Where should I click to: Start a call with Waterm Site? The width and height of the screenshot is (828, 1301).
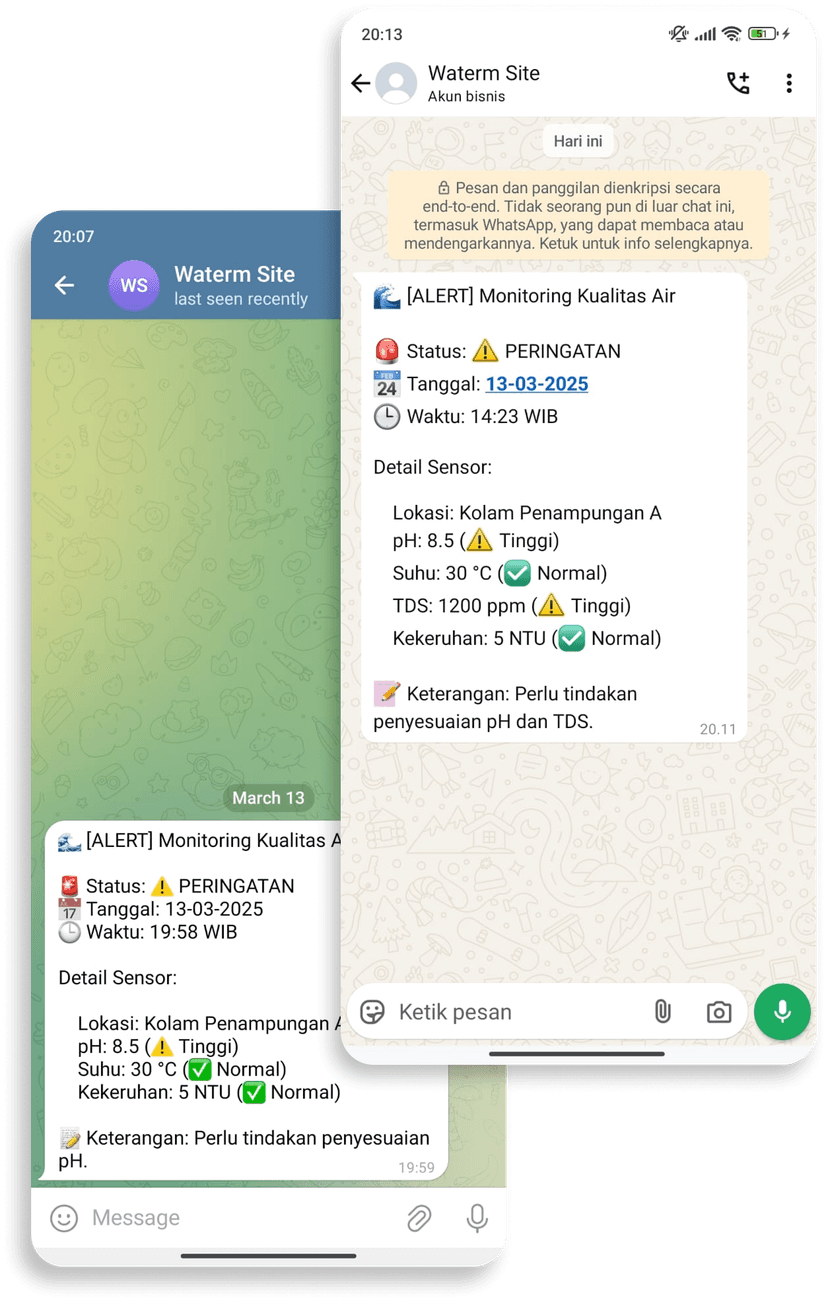click(x=738, y=84)
